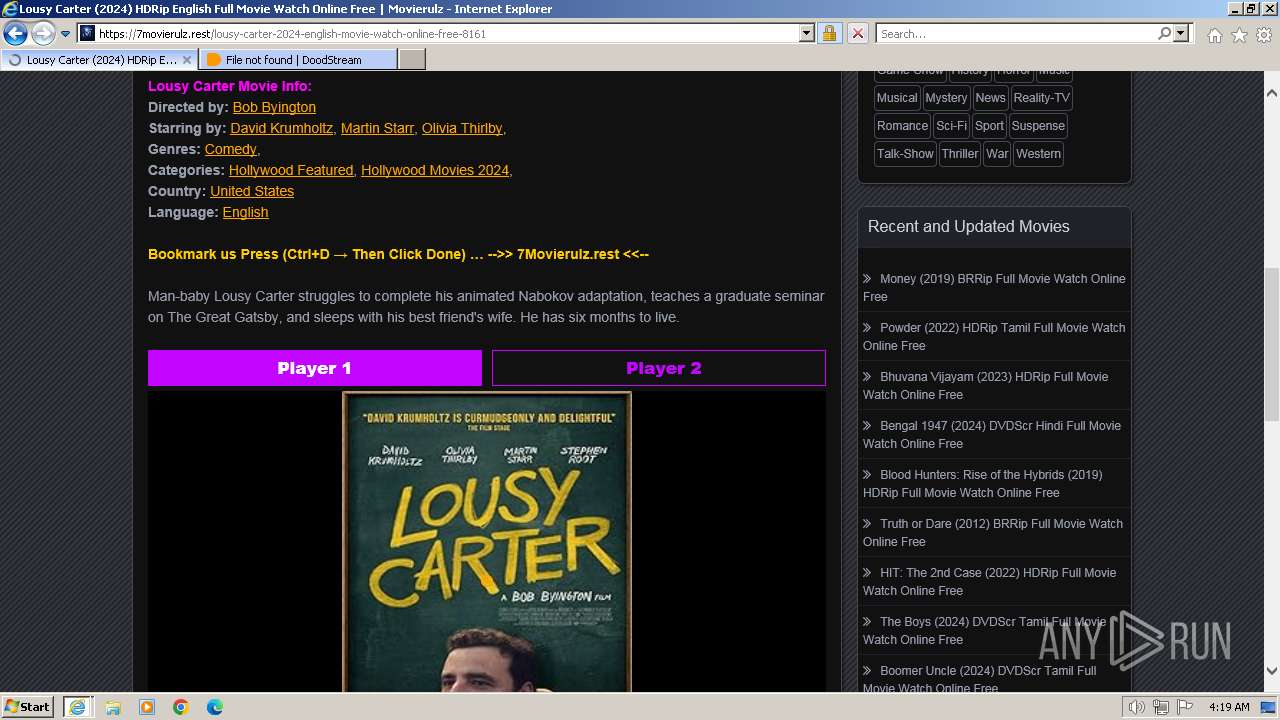Select the Romance genre tag
Viewport: 1280px width, 720px height.
[903, 126]
